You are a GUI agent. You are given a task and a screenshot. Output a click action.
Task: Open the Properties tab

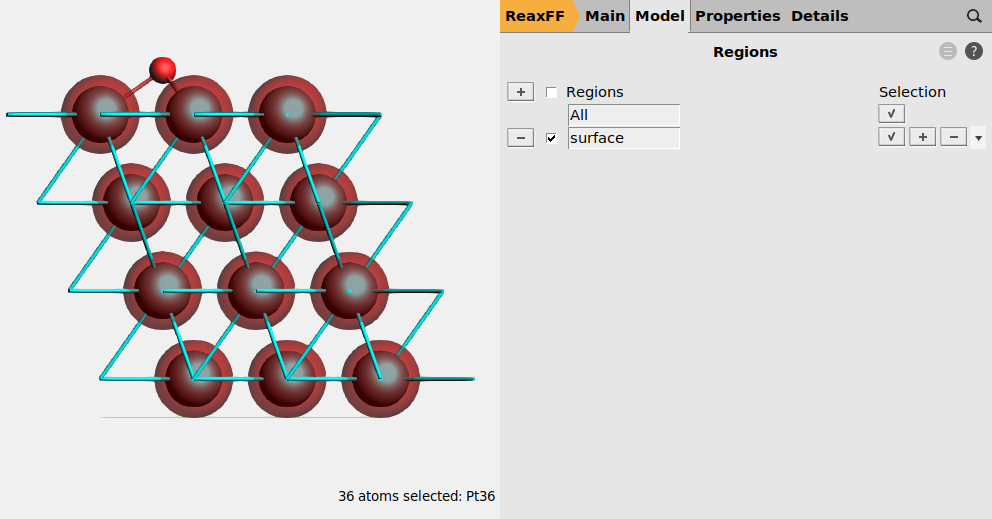pos(737,16)
